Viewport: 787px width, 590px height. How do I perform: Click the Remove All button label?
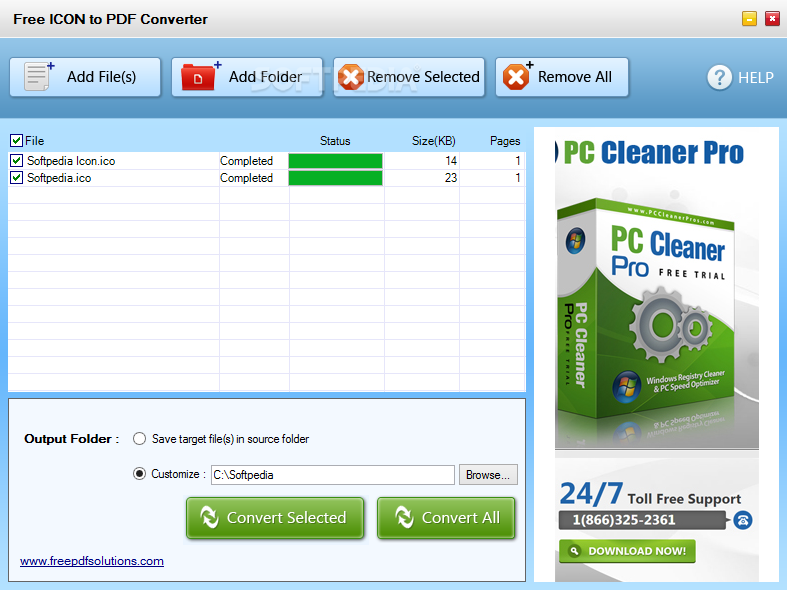tap(575, 77)
